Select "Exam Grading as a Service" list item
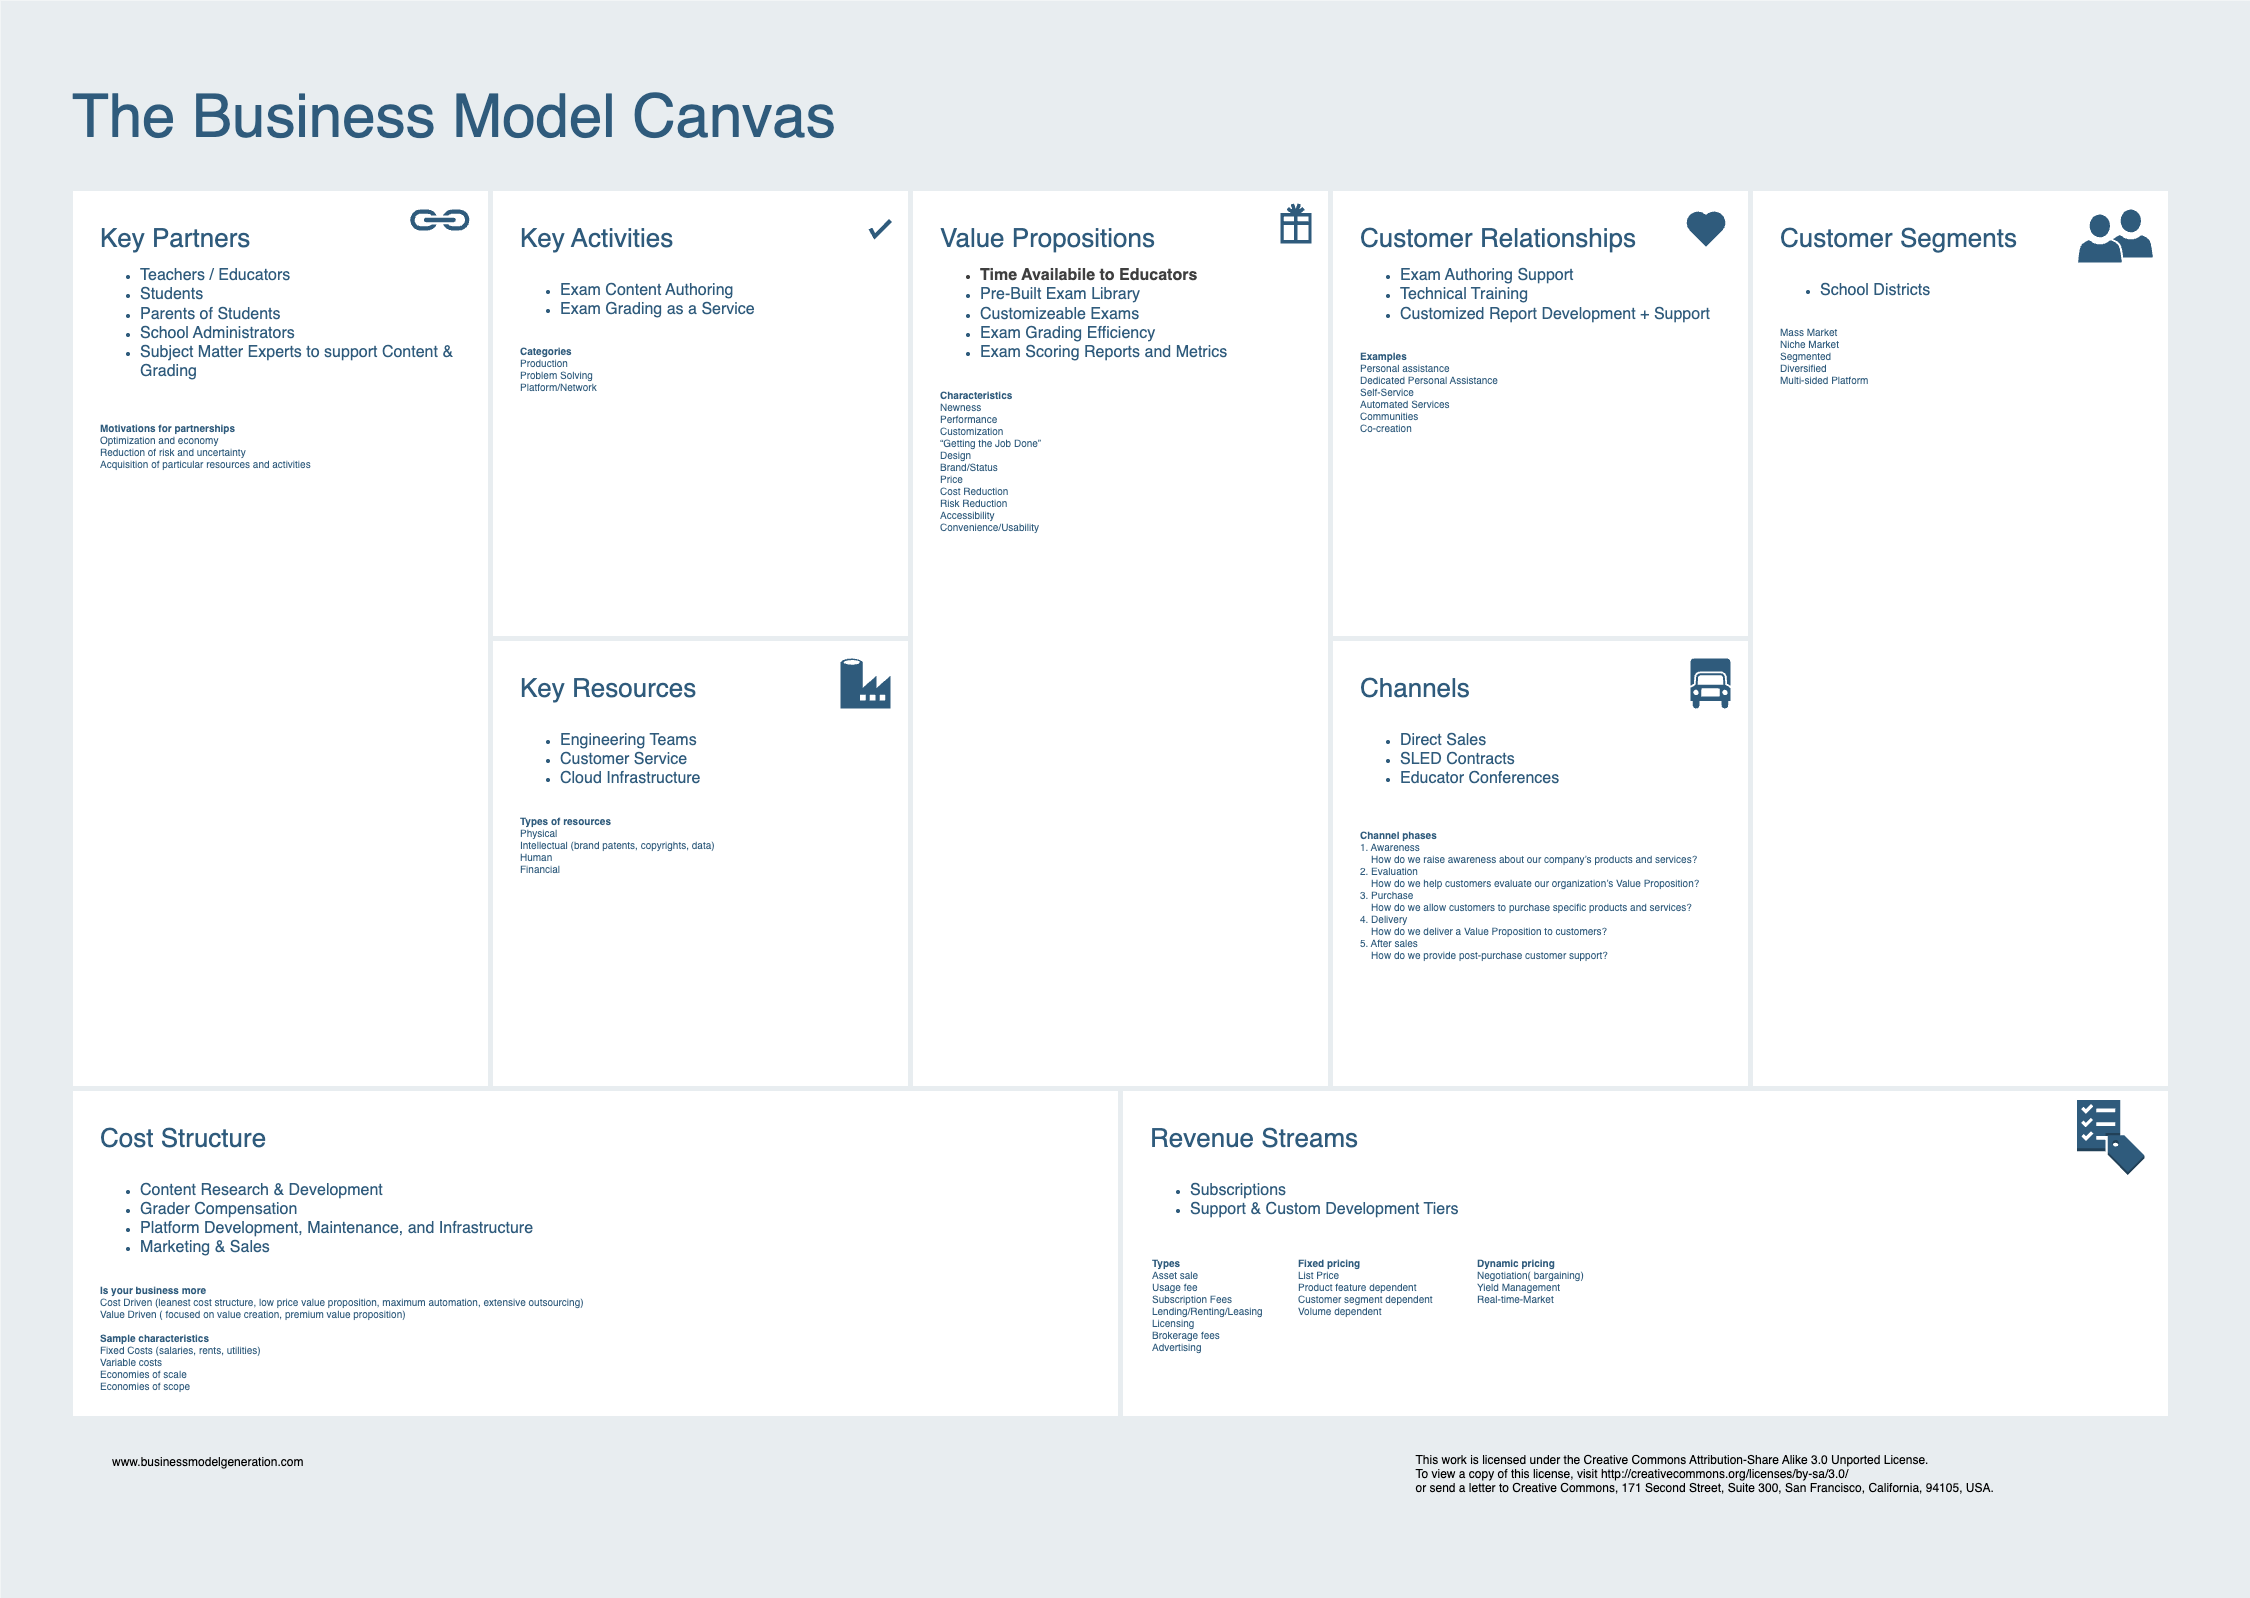Screen dimensions: 2250x1598 658,308
